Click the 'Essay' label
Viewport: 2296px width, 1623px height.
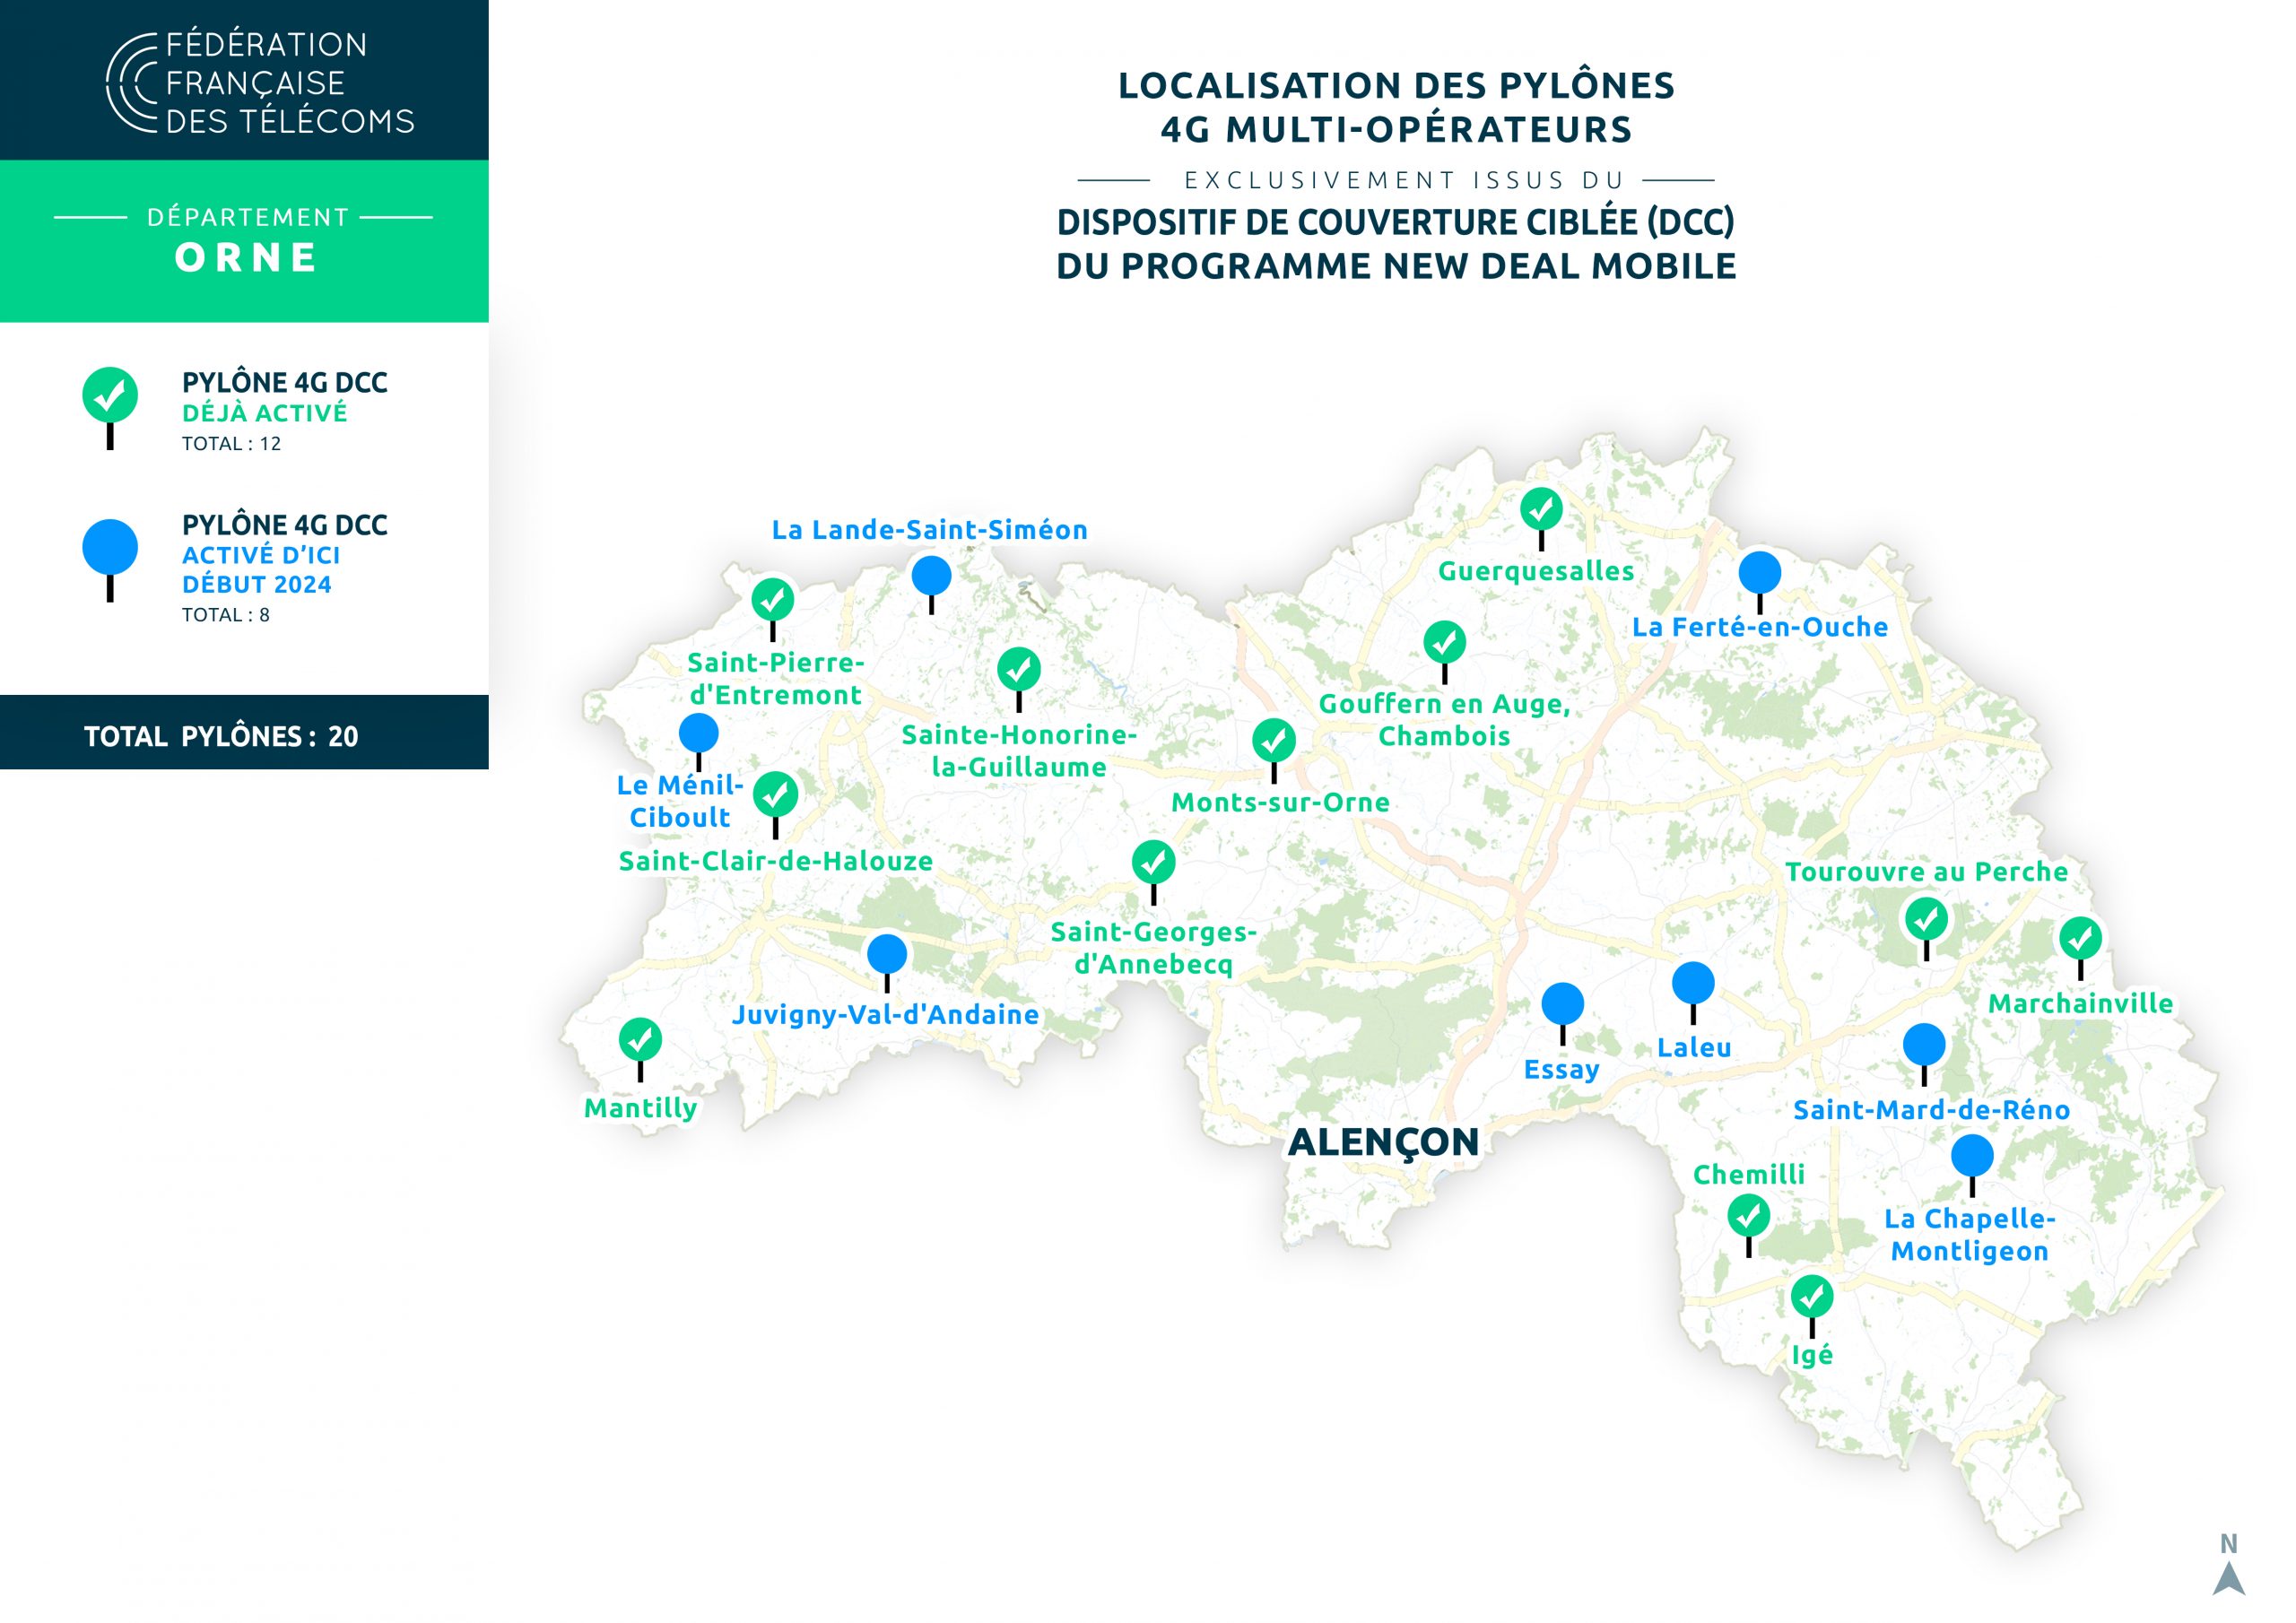click(1561, 1070)
